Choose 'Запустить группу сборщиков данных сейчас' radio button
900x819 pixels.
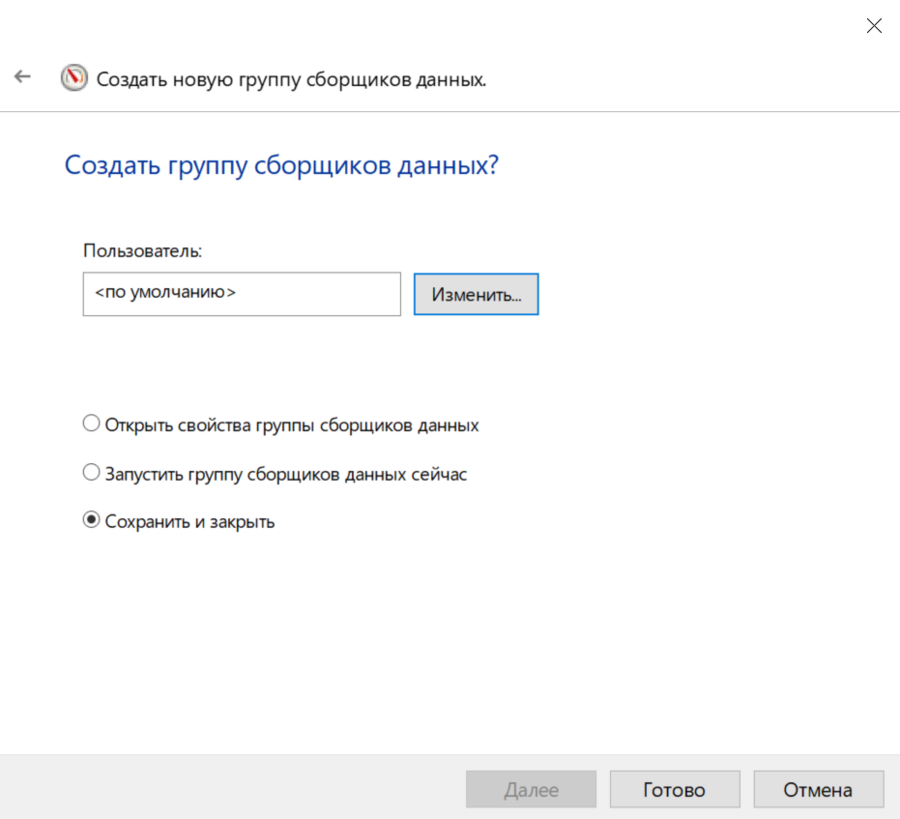coord(92,473)
